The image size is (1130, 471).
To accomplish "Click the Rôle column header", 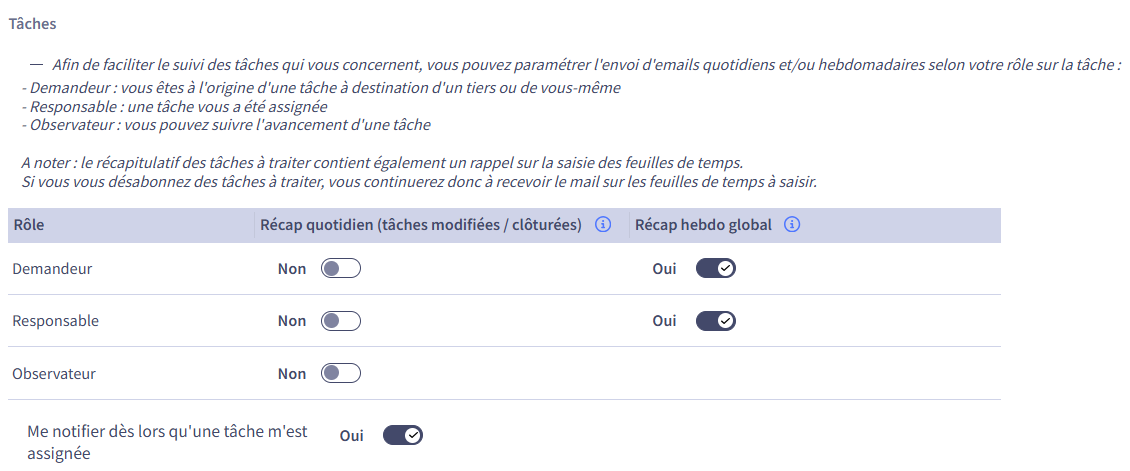I will click(x=28, y=225).
